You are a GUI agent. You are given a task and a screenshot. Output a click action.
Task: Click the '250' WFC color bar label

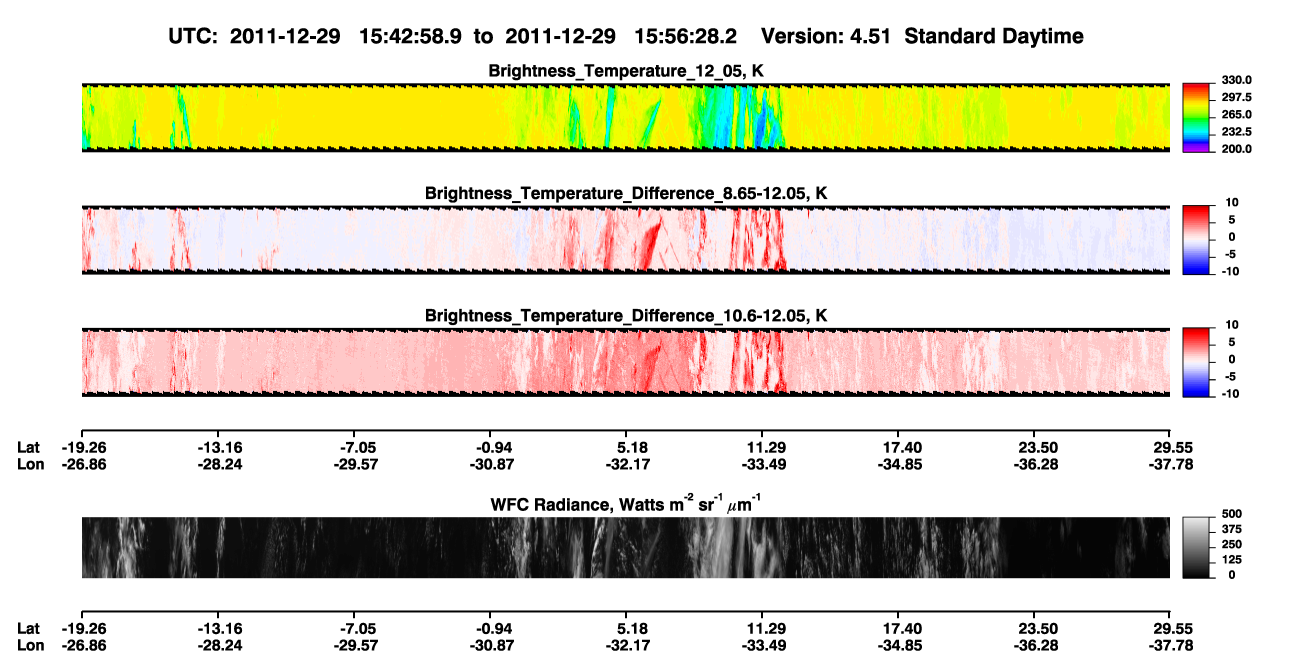[1230, 545]
